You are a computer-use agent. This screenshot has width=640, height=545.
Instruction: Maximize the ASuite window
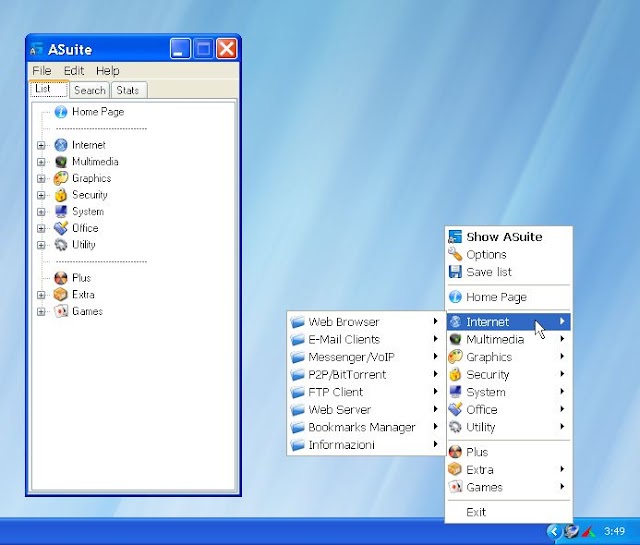click(x=203, y=49)
